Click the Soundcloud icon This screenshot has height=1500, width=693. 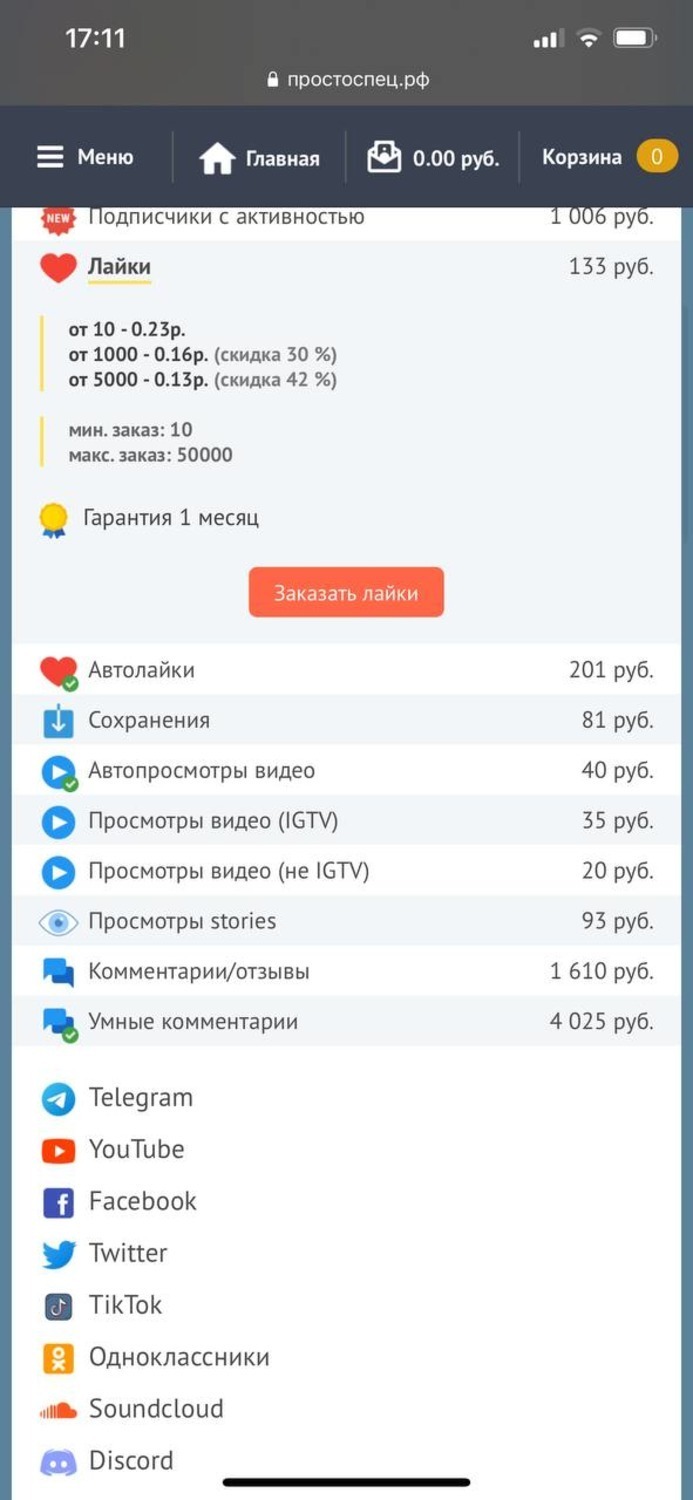point(59,1410)
